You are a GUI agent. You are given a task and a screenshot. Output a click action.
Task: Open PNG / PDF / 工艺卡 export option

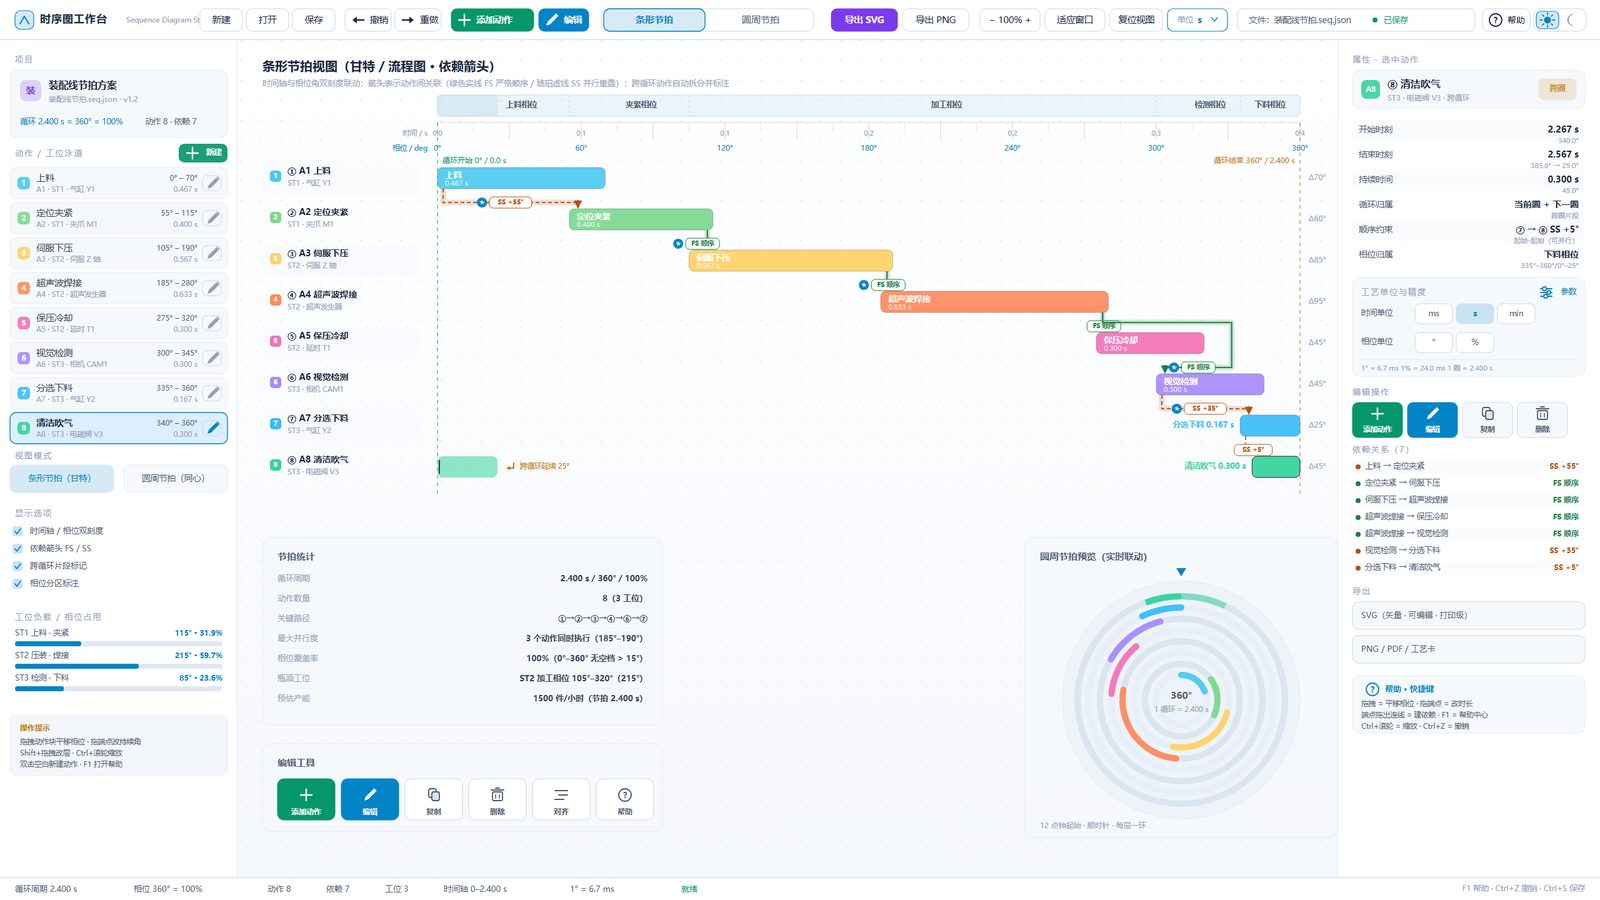1468,649
